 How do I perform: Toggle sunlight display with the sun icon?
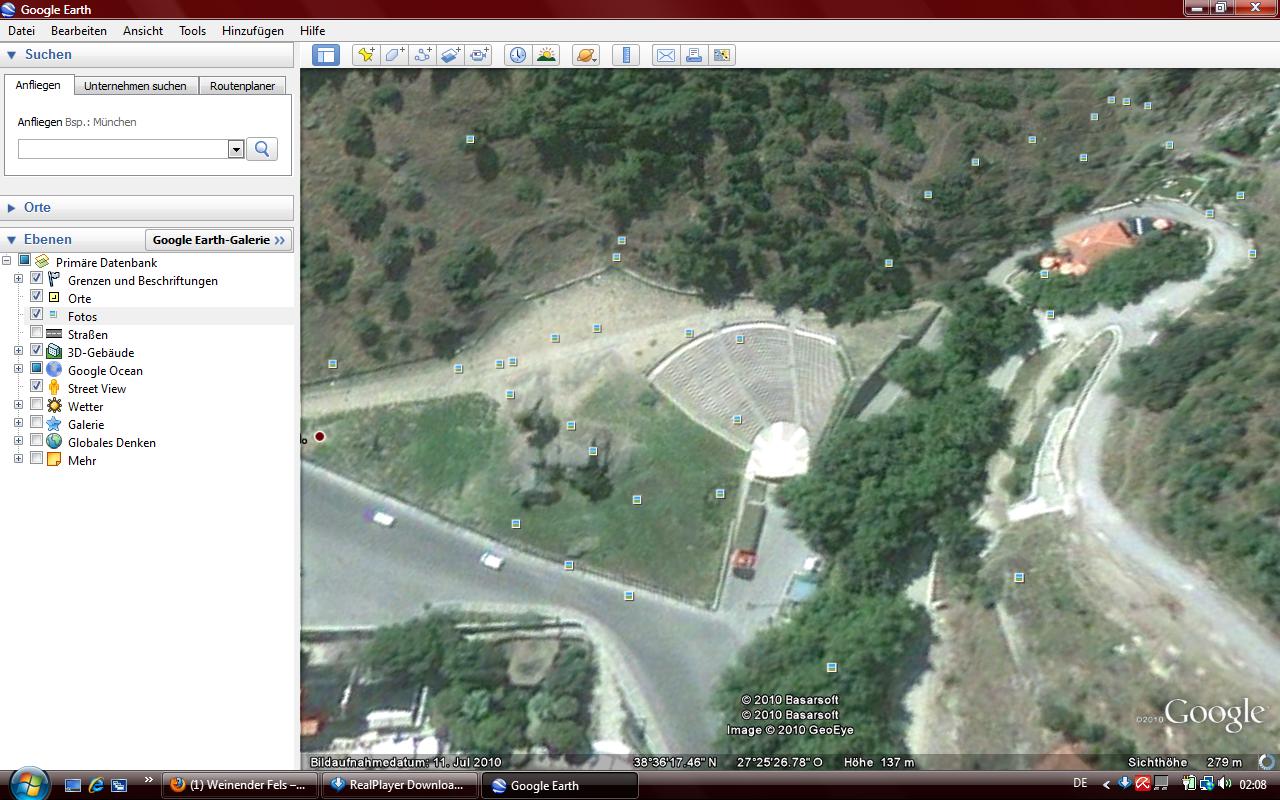[546, 55]
